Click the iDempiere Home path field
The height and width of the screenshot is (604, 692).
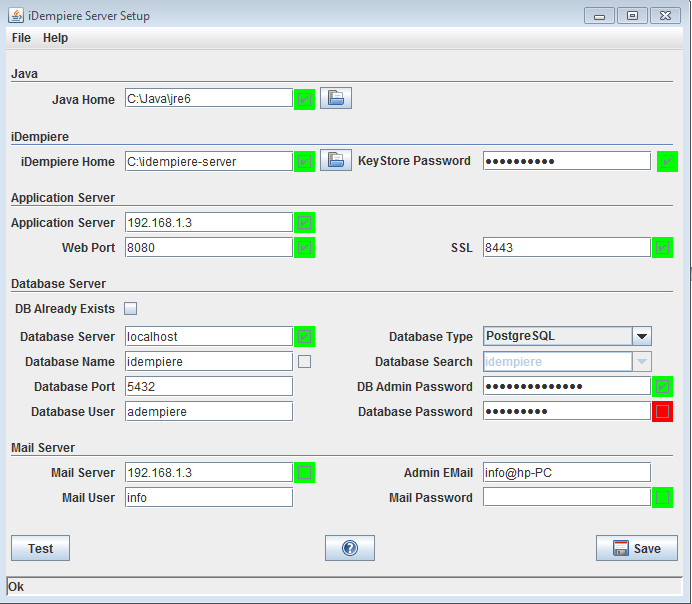pyautogui.click(x=209, y=161)
